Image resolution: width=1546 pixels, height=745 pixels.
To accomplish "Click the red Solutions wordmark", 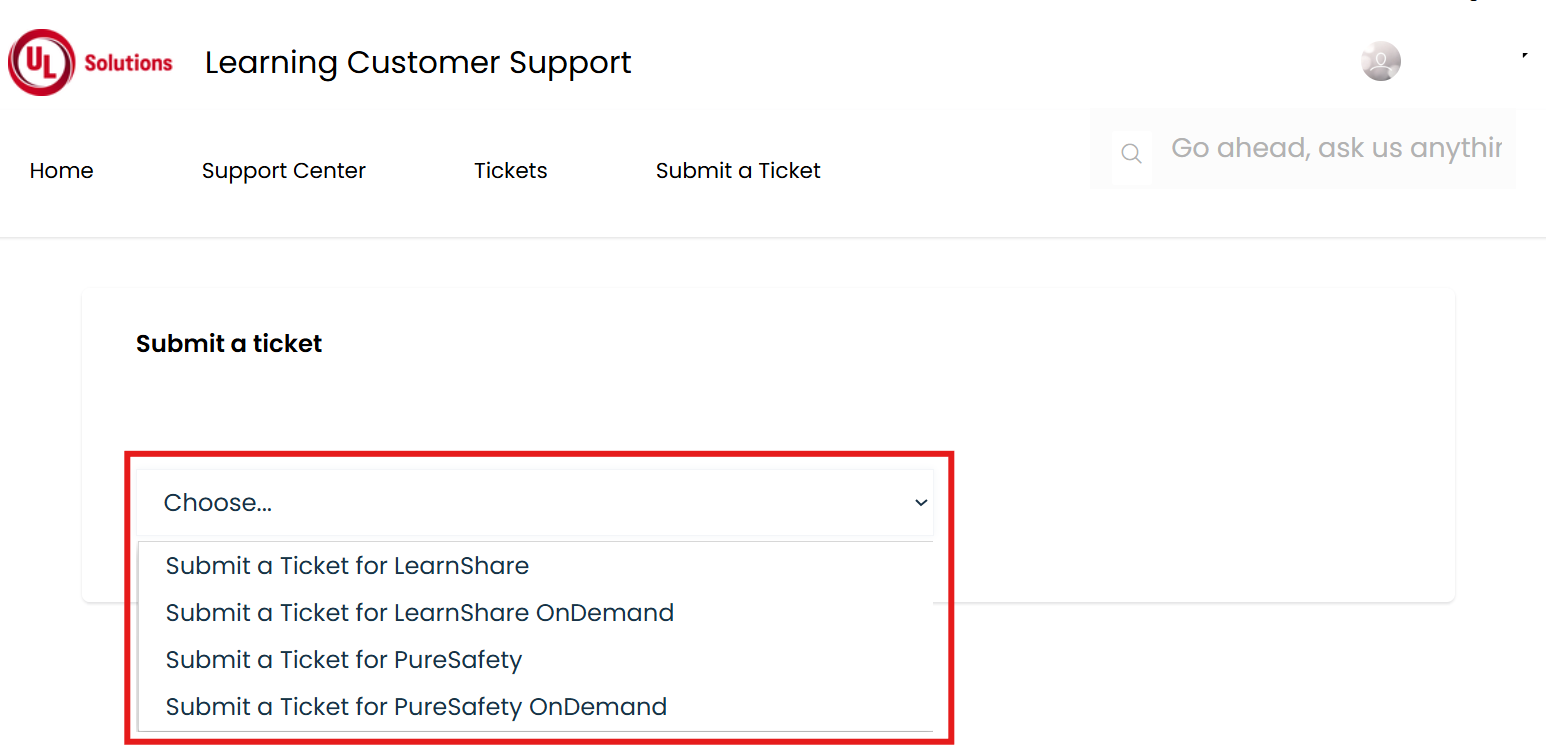I will [128, 63].
